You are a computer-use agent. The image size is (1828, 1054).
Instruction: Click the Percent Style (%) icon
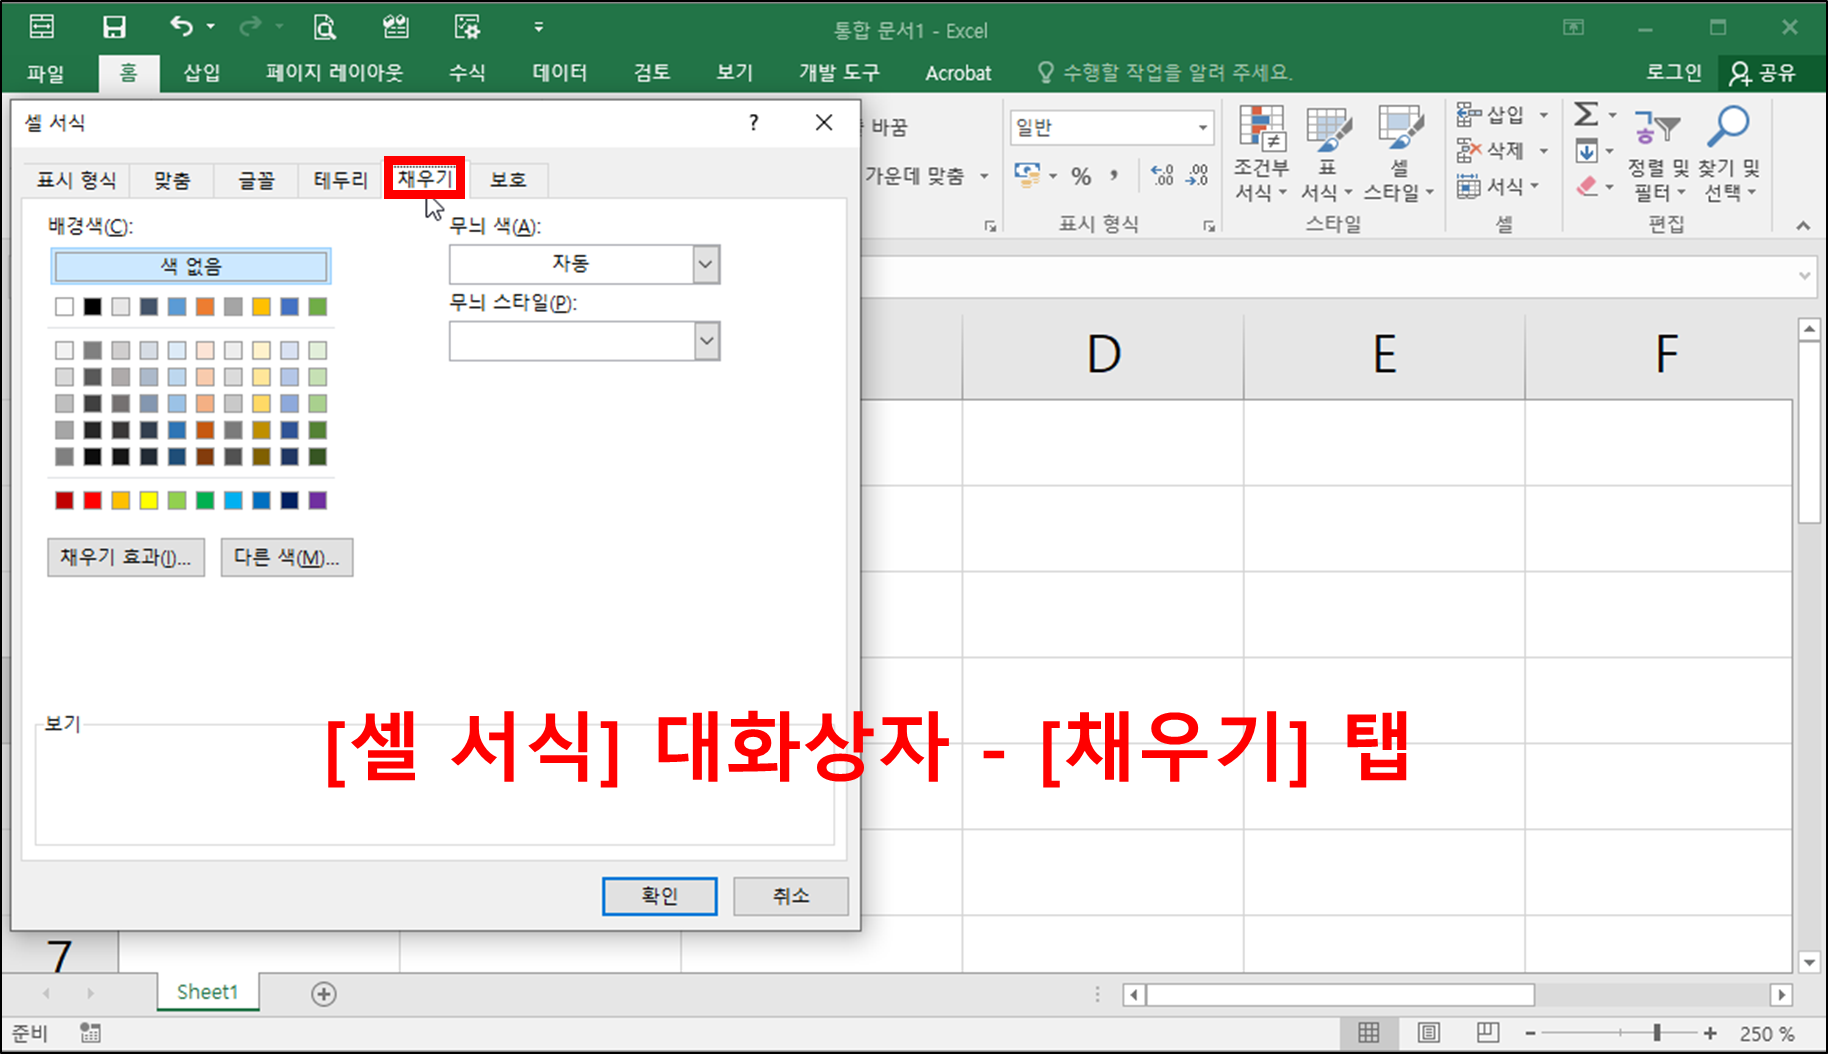point(1080,175)
